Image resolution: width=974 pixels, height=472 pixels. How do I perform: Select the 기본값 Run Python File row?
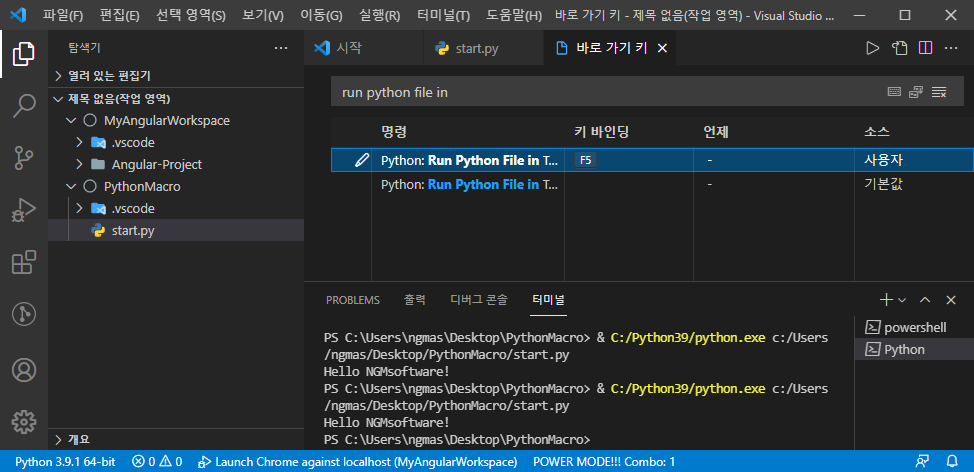[x=652, y=184]
